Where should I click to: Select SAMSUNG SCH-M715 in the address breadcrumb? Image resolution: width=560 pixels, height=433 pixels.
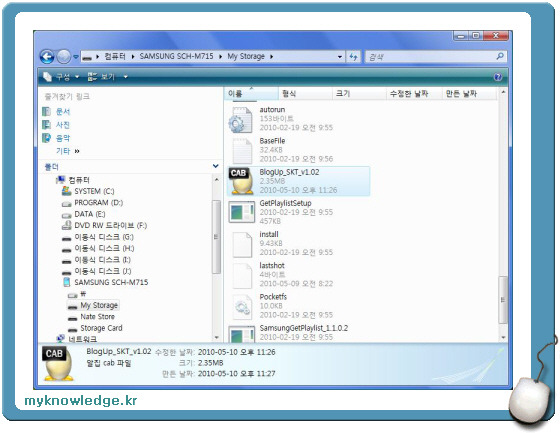point(176,56)
